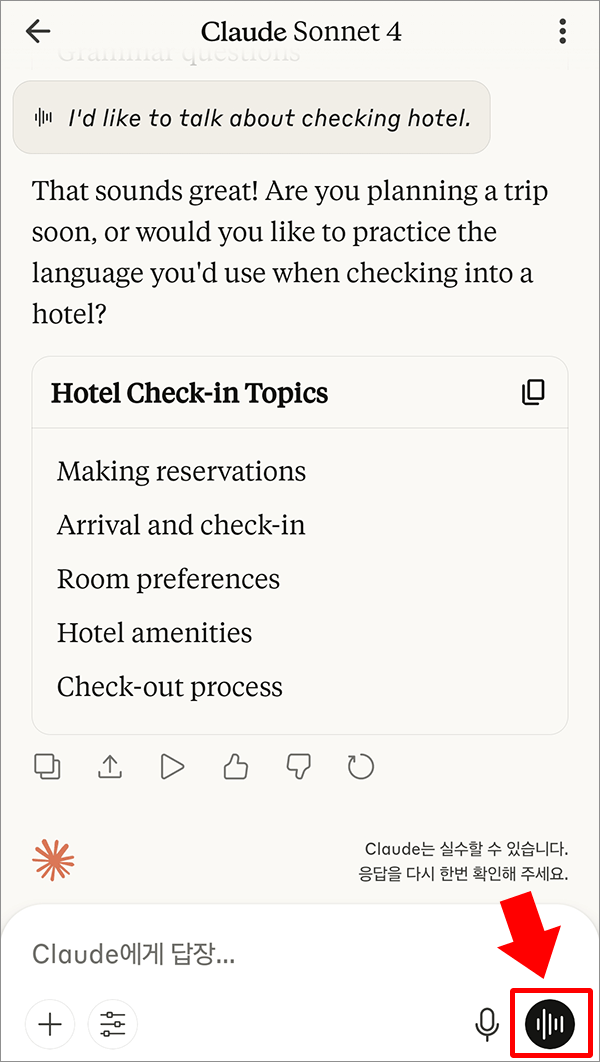Open the Claude Sonnet 4 model selector
Viewport: 600px width, 1062px height.
tap(302, 31)
